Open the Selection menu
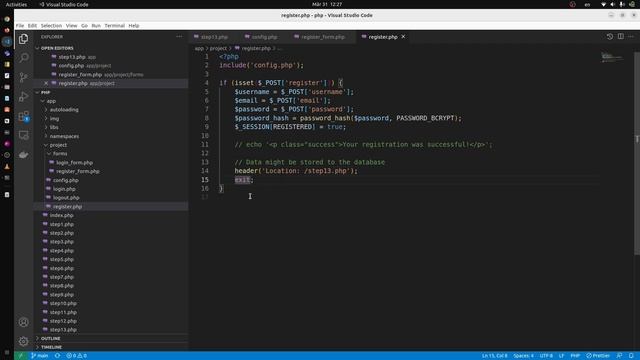 click(x=51, y=25)
